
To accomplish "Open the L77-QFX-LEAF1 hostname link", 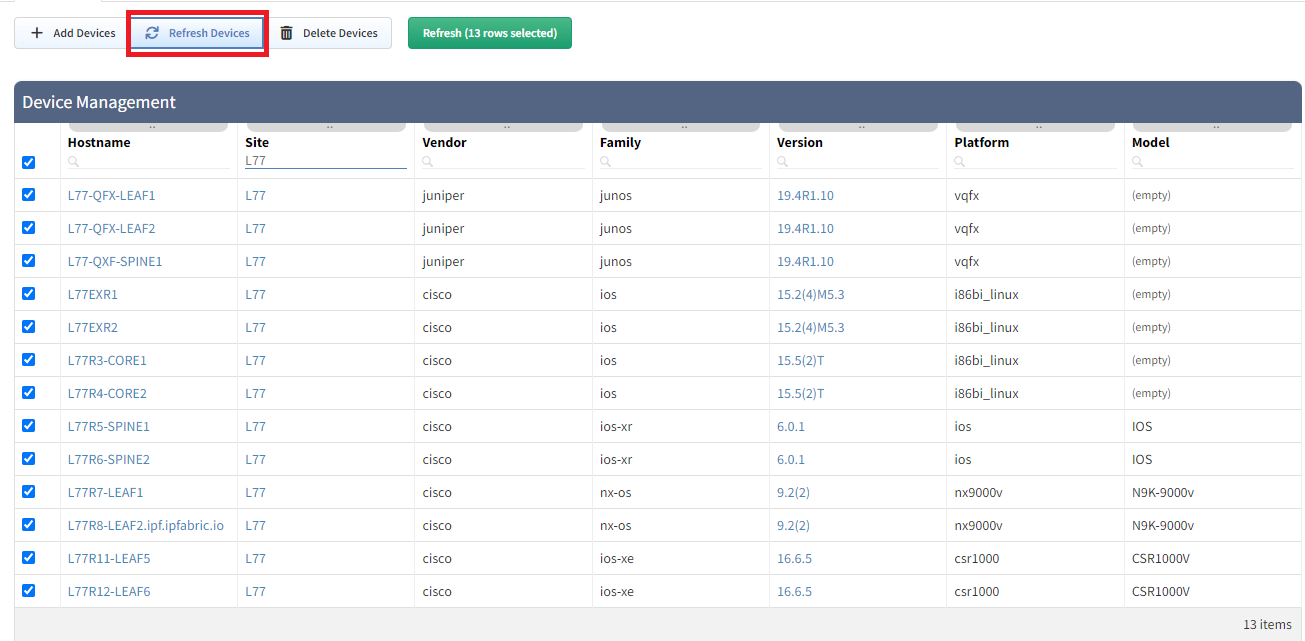I will pyautogui.click(x=112, y=195).
